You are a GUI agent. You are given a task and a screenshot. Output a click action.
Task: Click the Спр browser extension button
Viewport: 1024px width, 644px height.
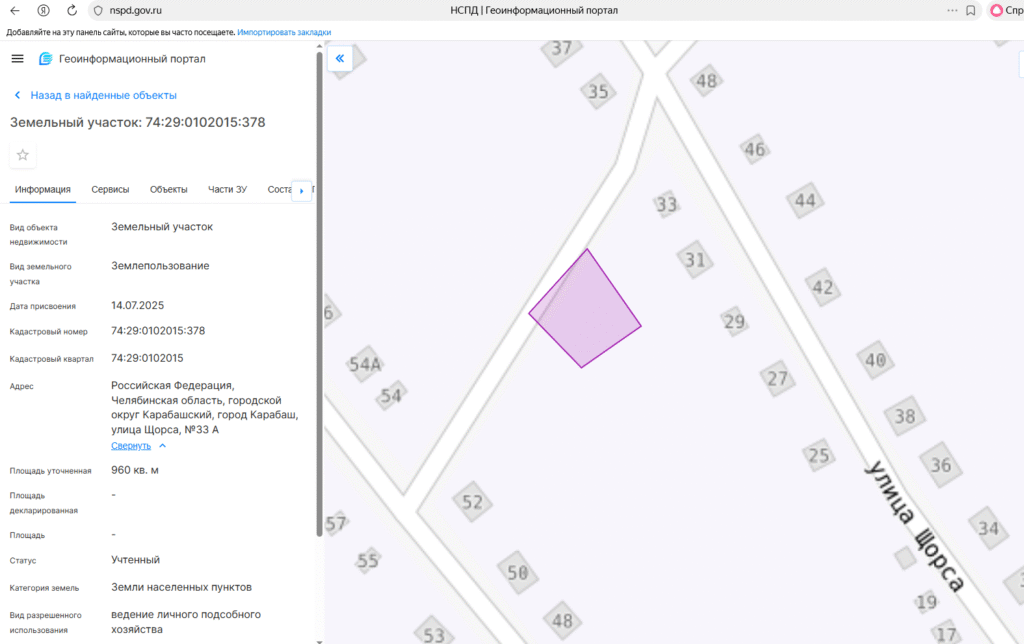point(1006,10)
